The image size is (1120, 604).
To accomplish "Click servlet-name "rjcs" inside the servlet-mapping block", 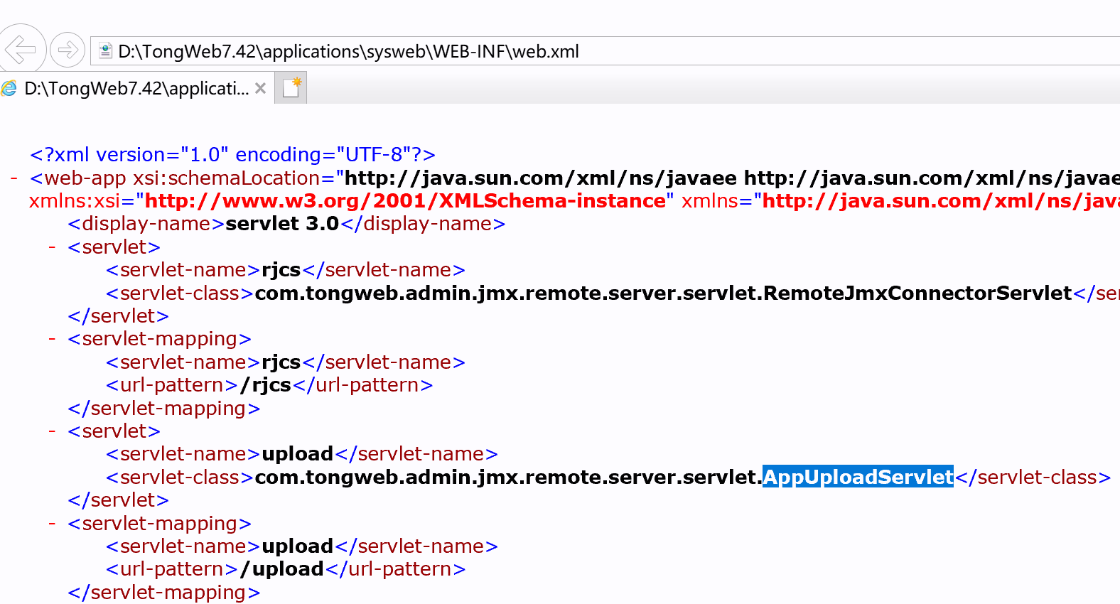I will pyautogui.click(x=281, y=363).
